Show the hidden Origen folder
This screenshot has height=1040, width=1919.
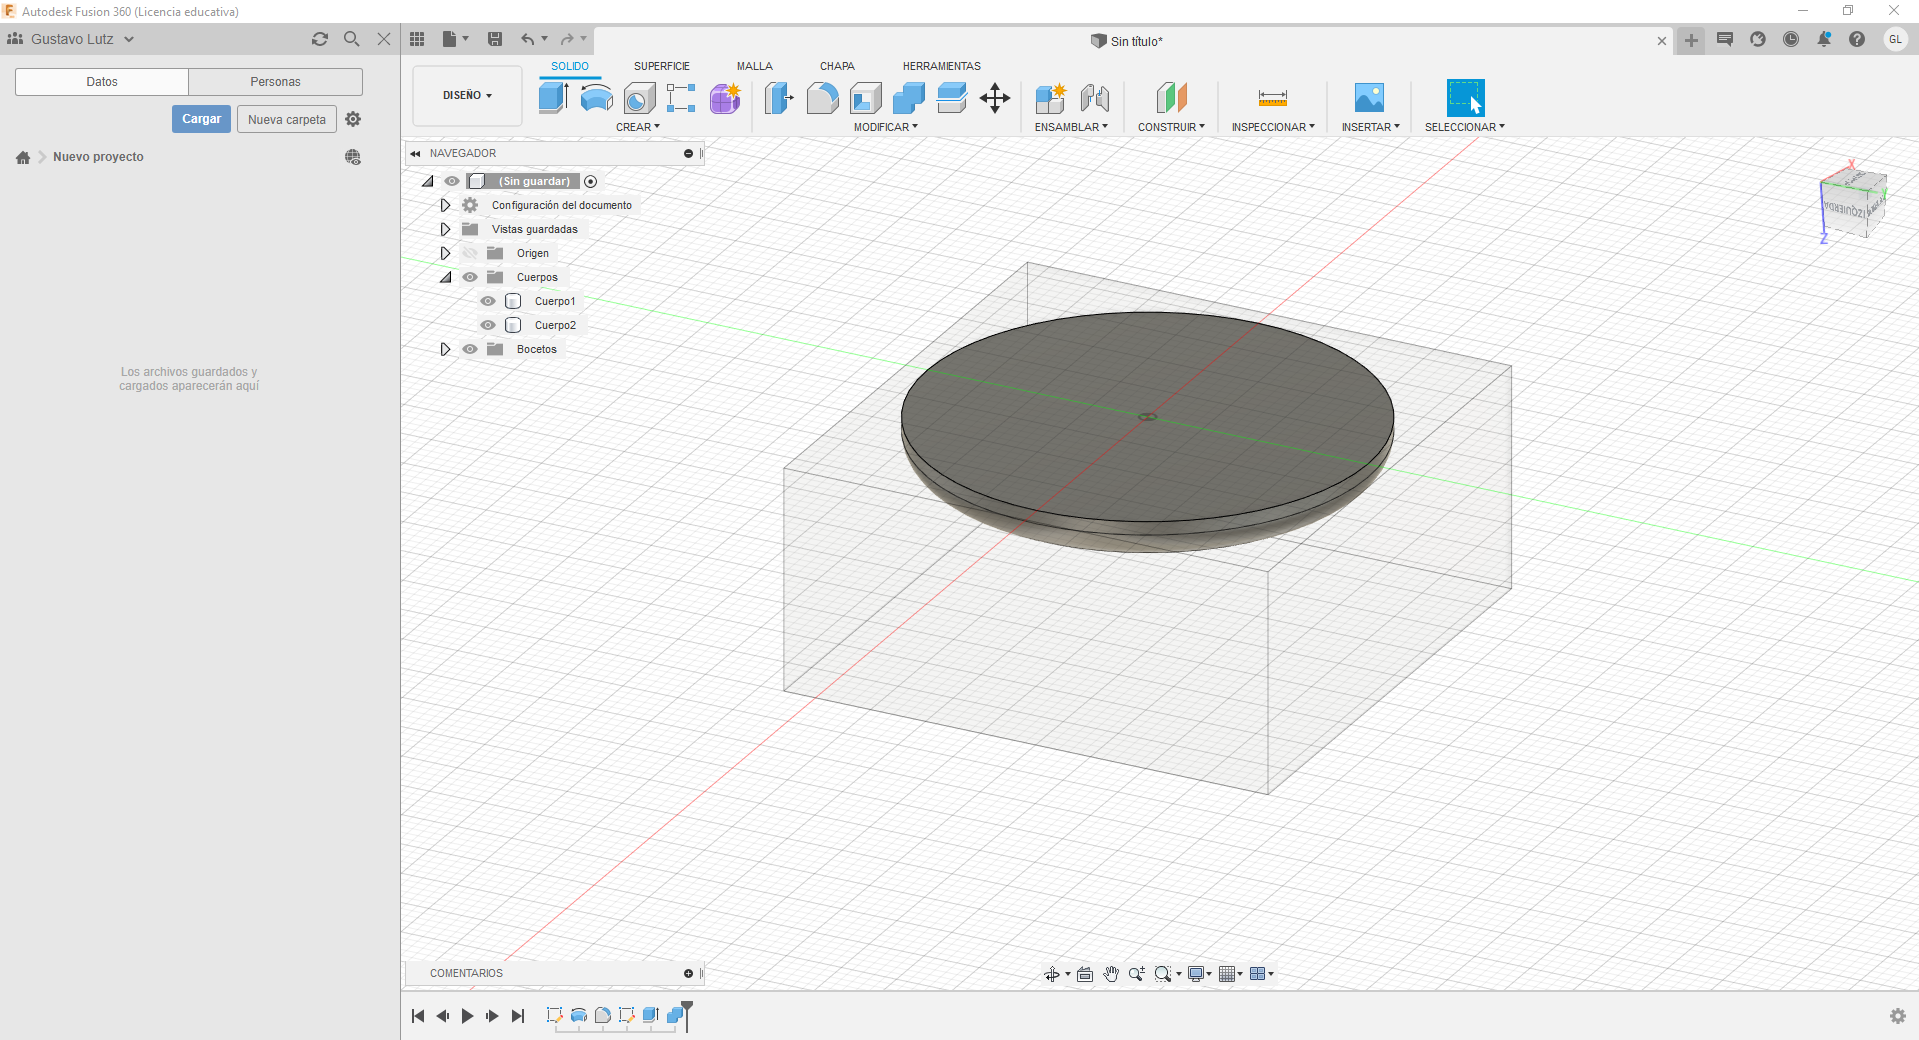[x=470, y=253]
